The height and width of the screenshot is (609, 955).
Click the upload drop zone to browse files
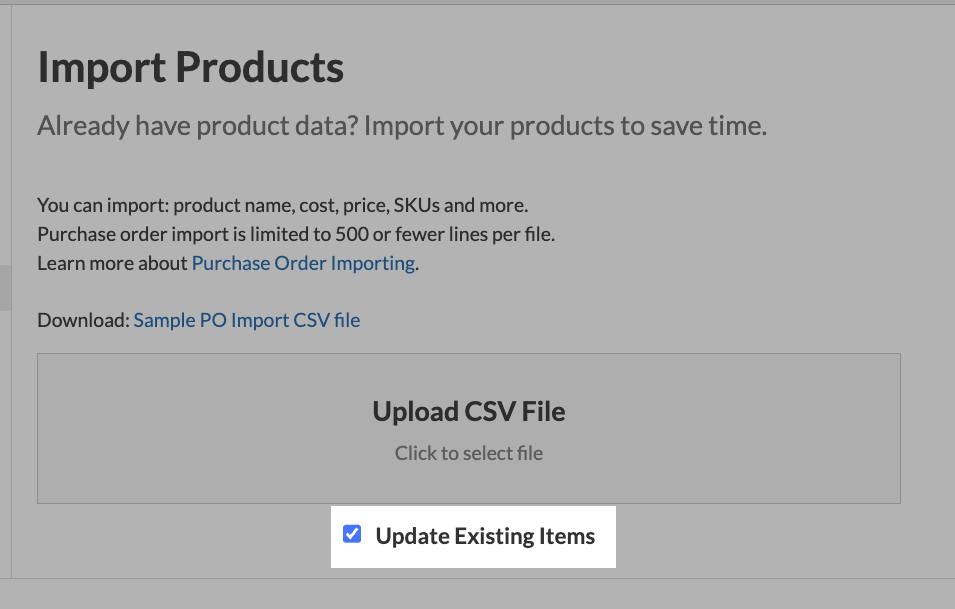pyautogui.click(x=468, y=428)
